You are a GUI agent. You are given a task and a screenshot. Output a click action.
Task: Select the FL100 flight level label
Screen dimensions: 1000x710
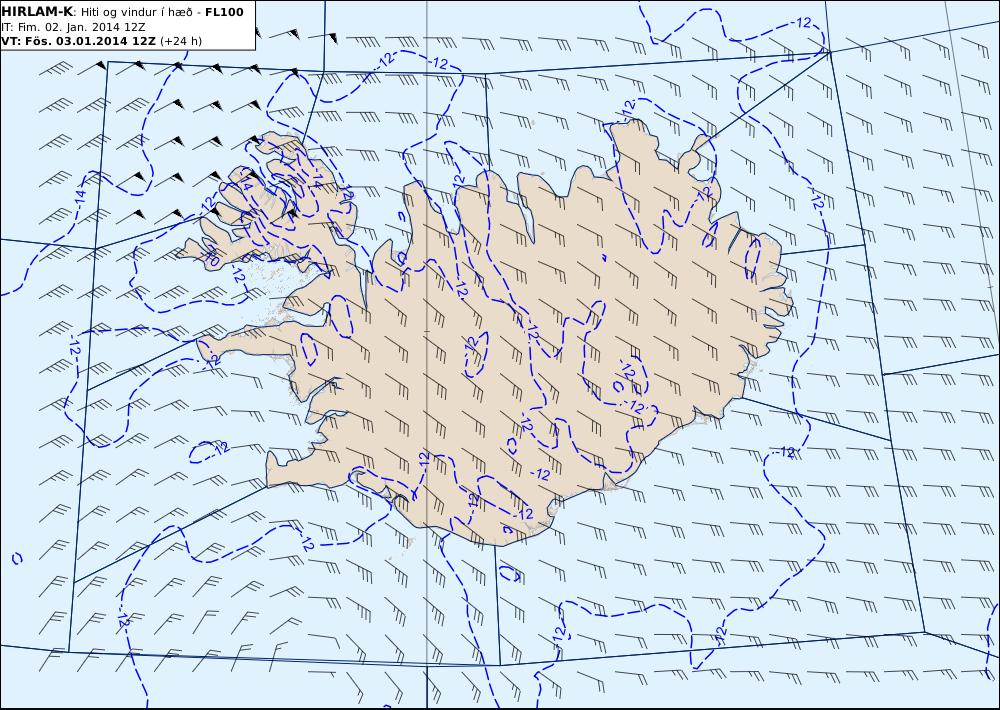[224, 11]
